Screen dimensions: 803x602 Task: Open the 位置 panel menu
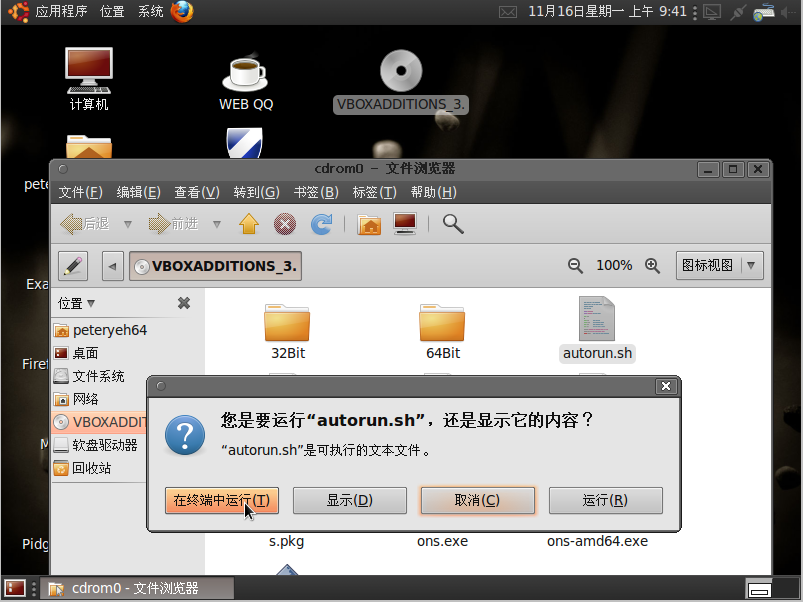coord(112,11)
